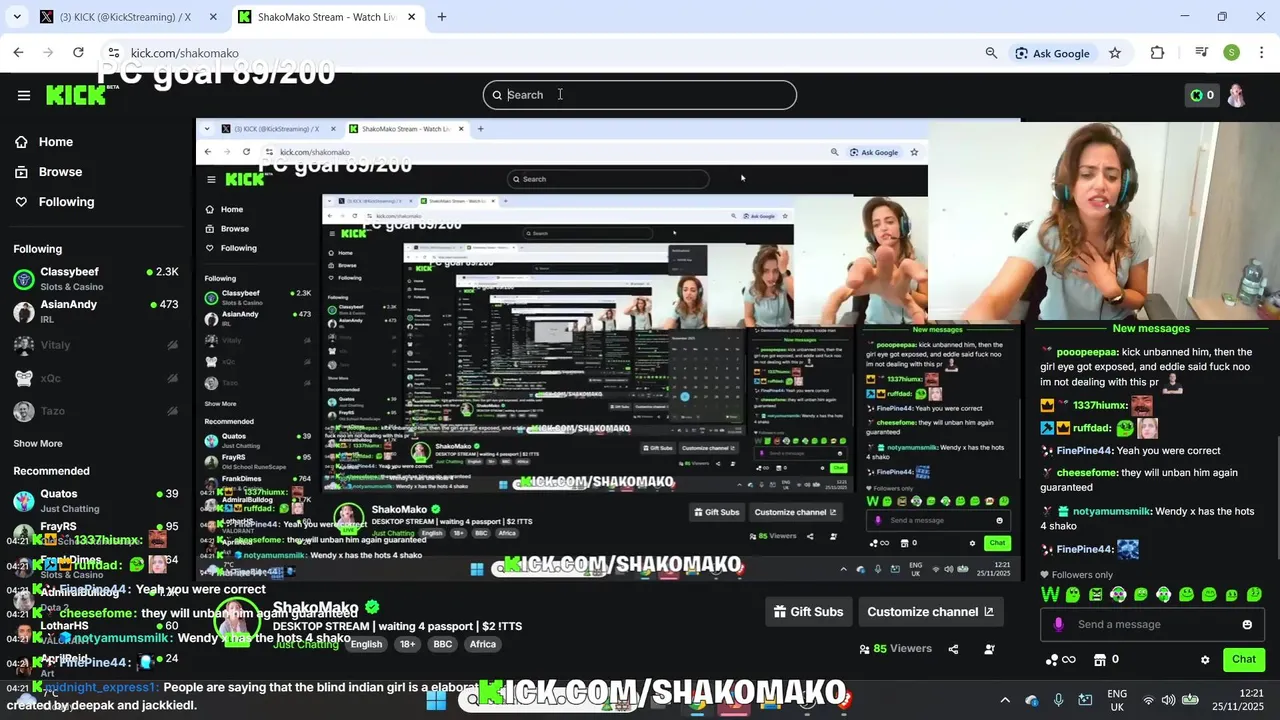The width and height of the screenshot is (1280, 720).
Task: Select the BBC tag
Action: [x=442, y=645]
